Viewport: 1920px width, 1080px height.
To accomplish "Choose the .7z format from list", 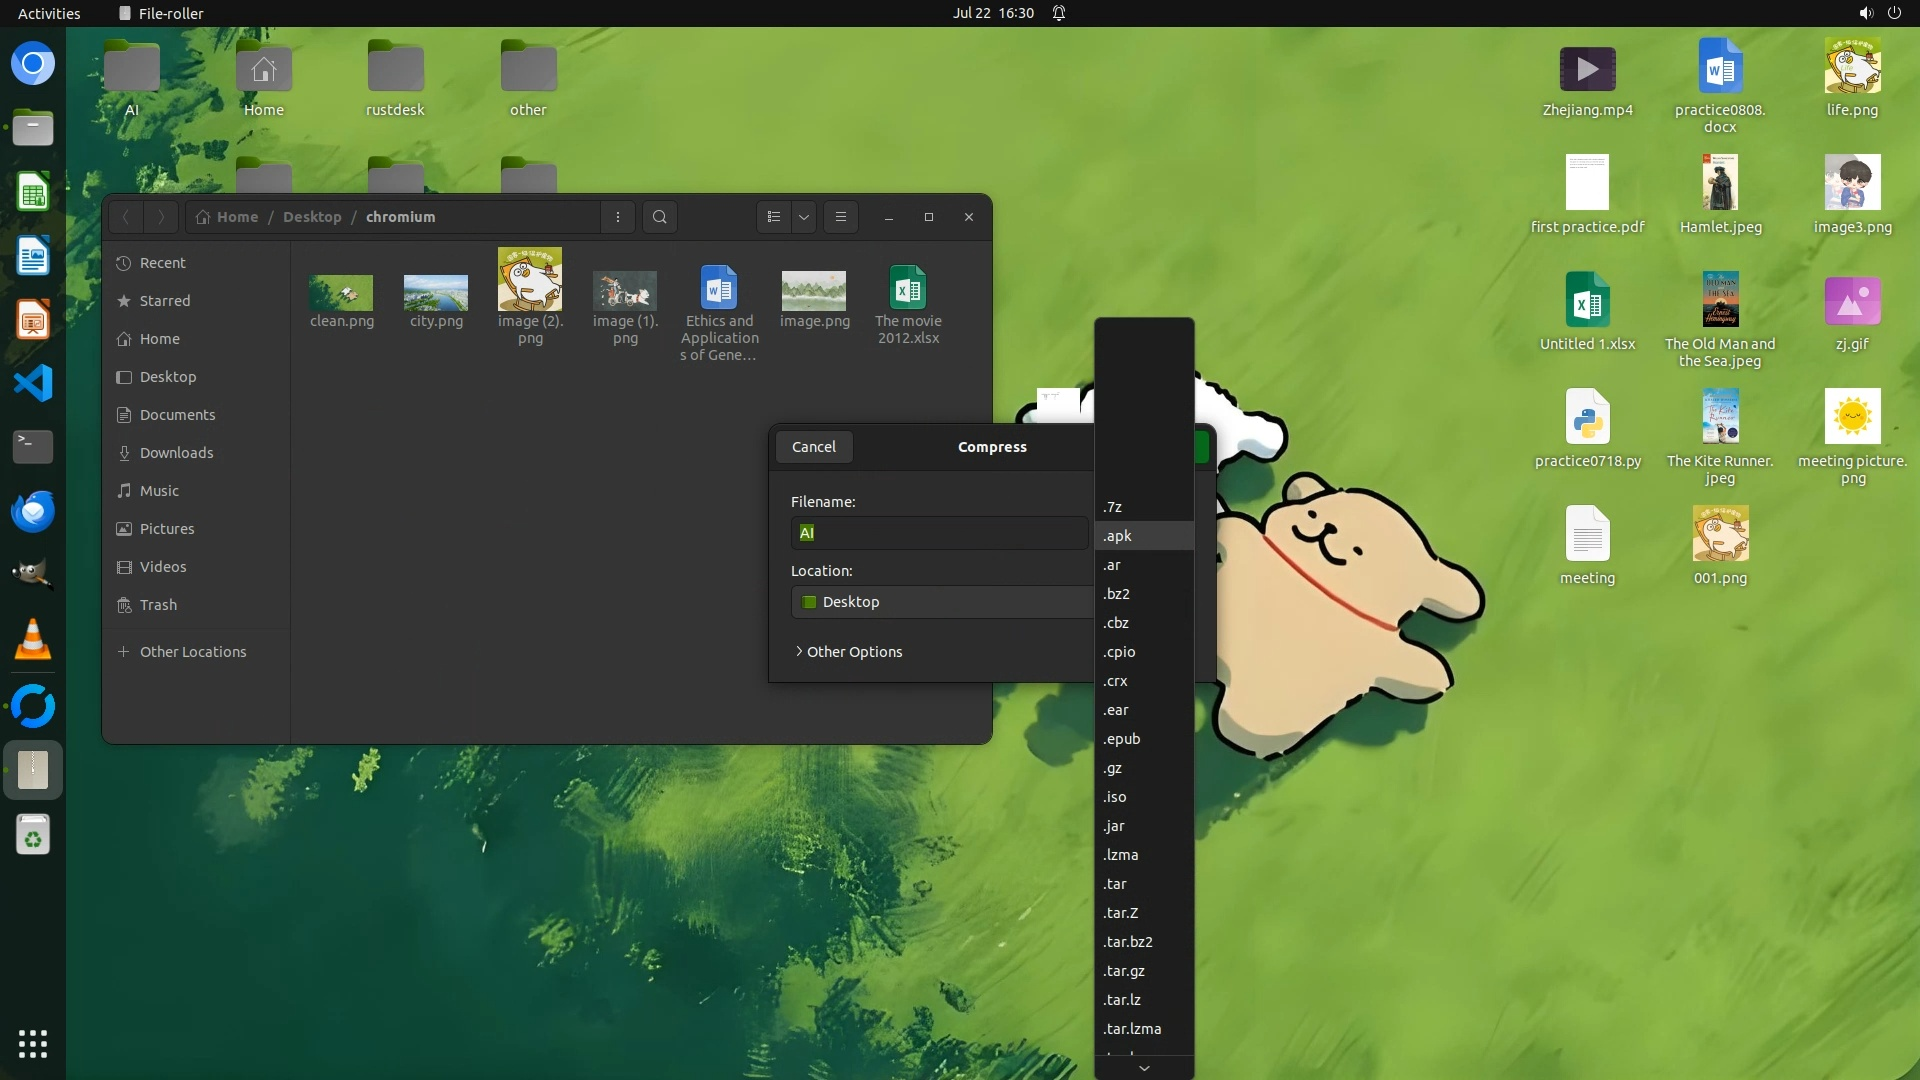I will (1113, 507).
